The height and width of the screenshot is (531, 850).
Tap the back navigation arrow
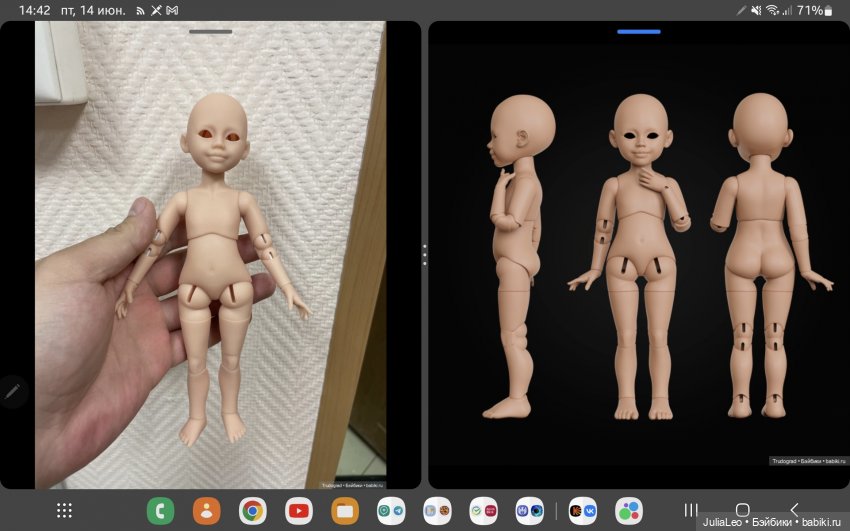[x=794, y=510]
